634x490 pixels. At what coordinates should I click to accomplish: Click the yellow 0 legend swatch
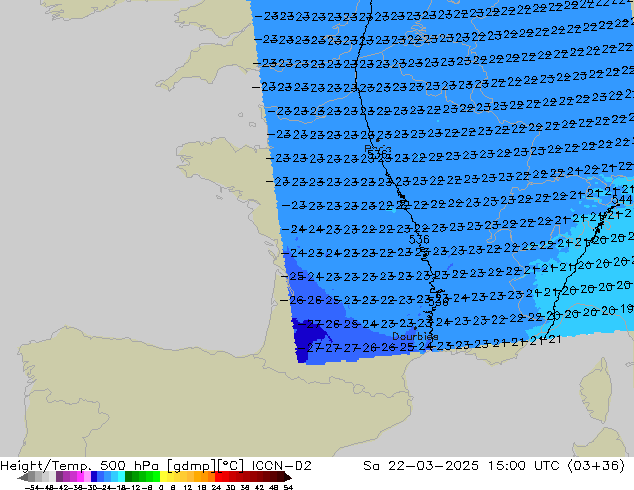[x=163, y=476]
